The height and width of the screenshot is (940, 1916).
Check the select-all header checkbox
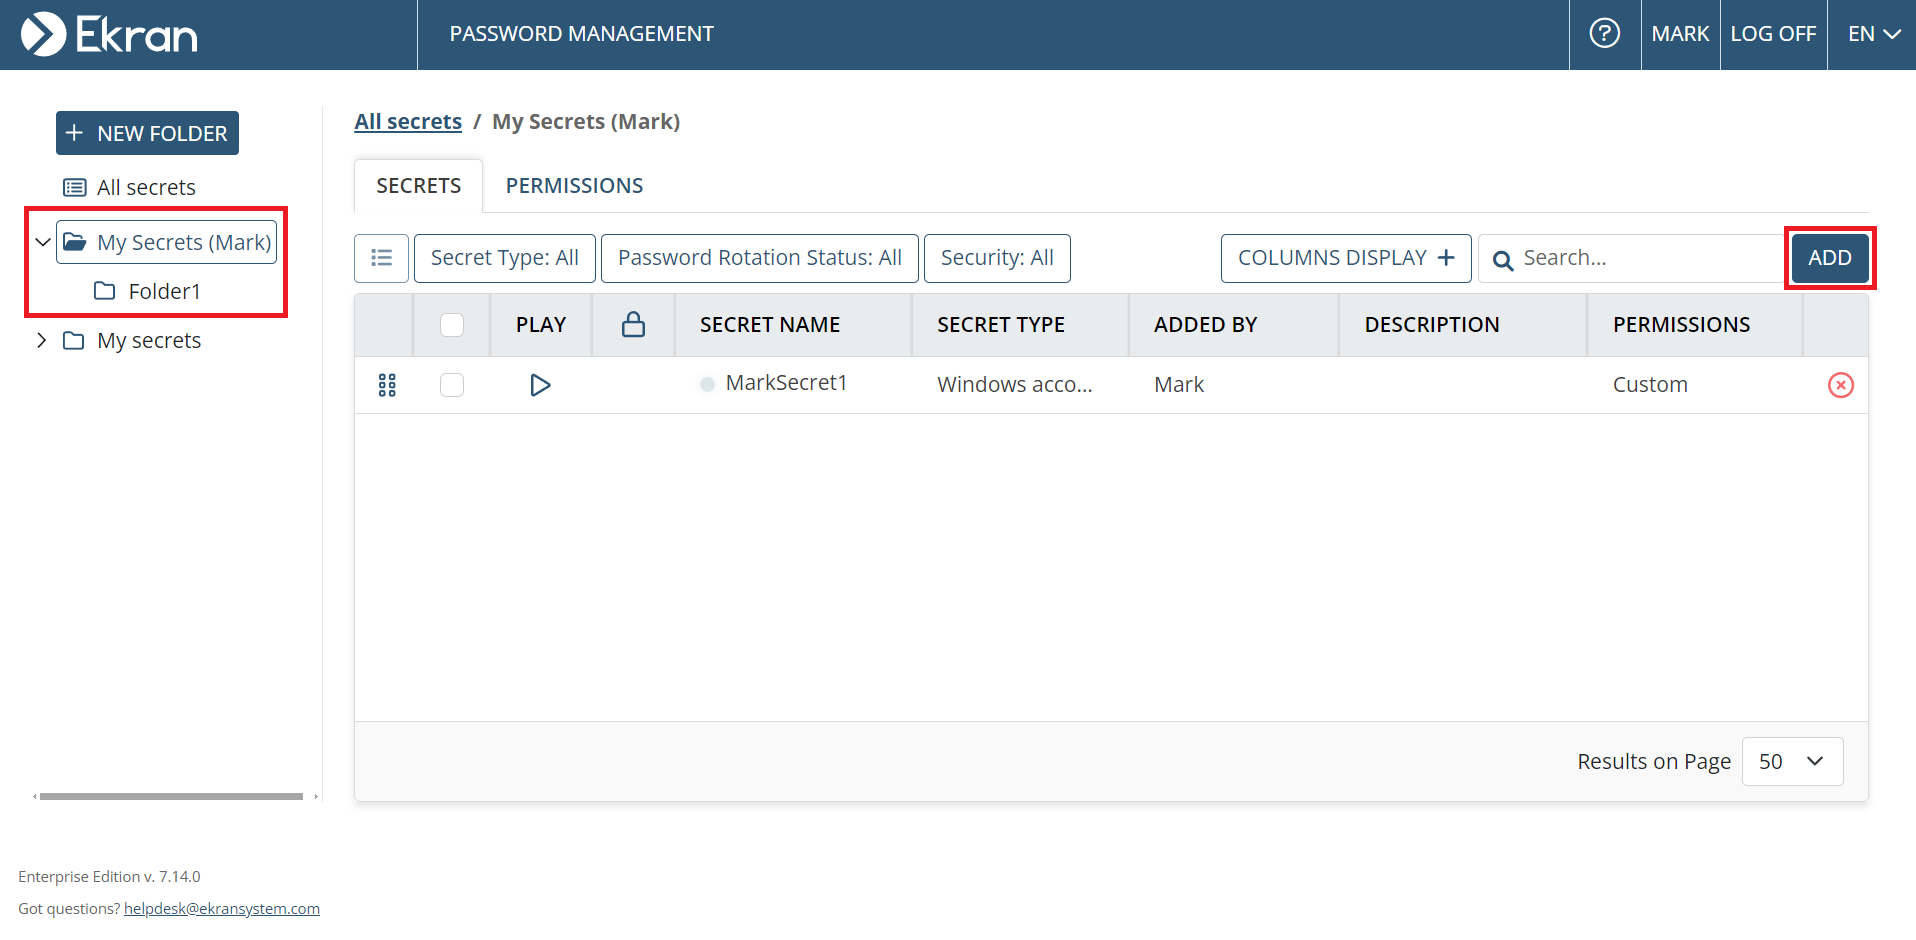point(452,325)
